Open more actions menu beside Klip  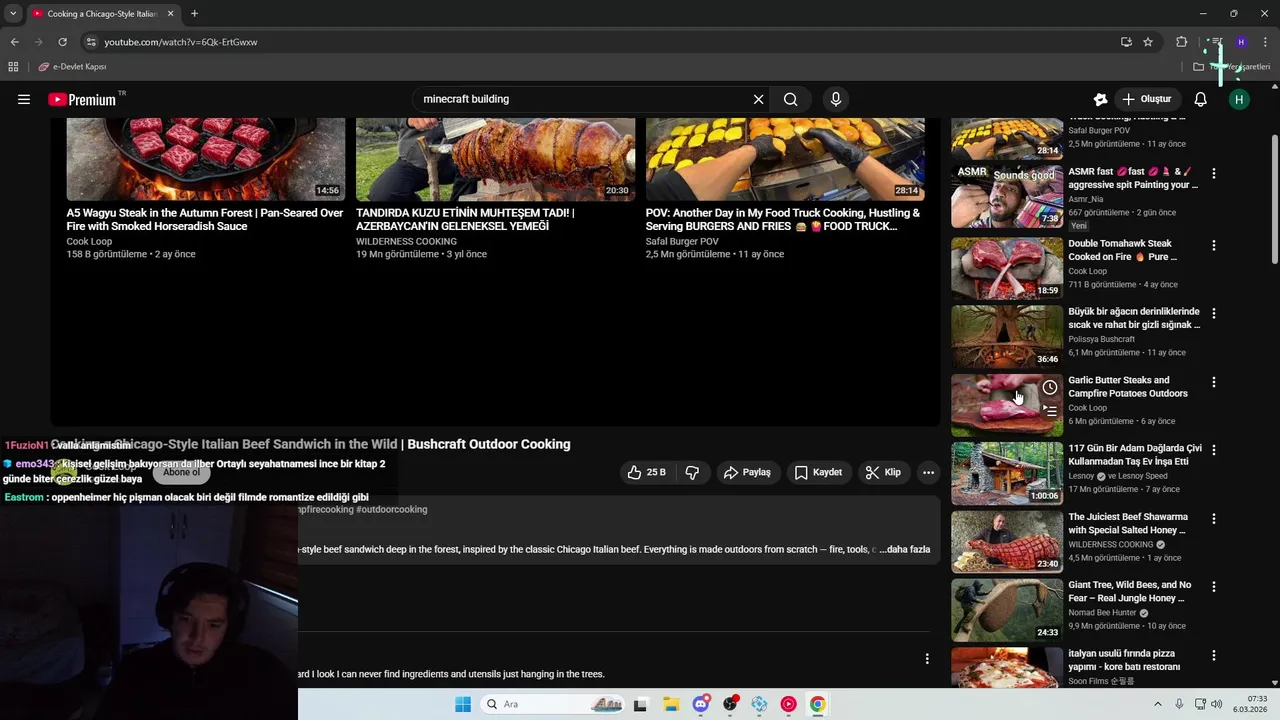(928, 472)
